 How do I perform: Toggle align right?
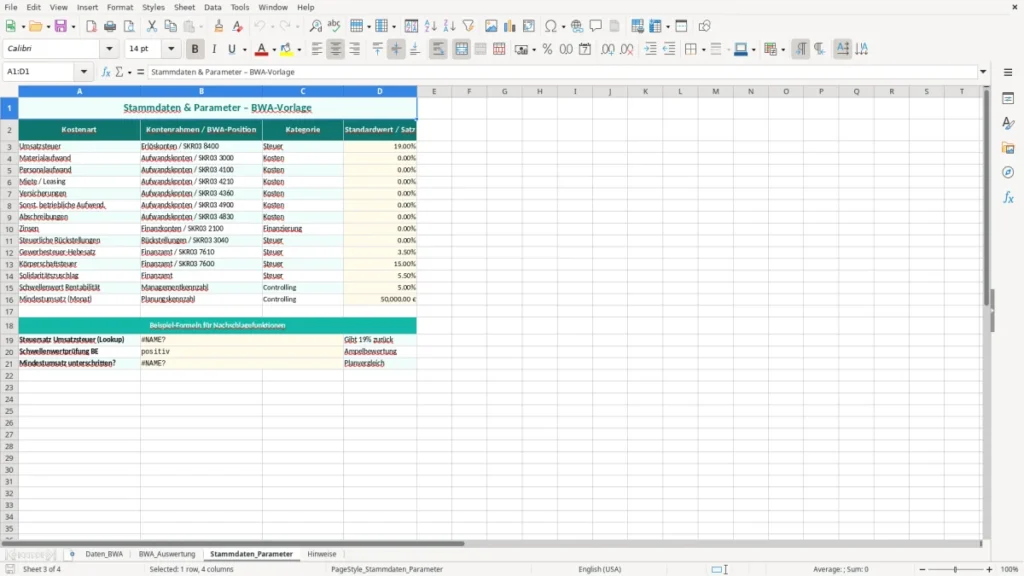(x=355, y=49)
